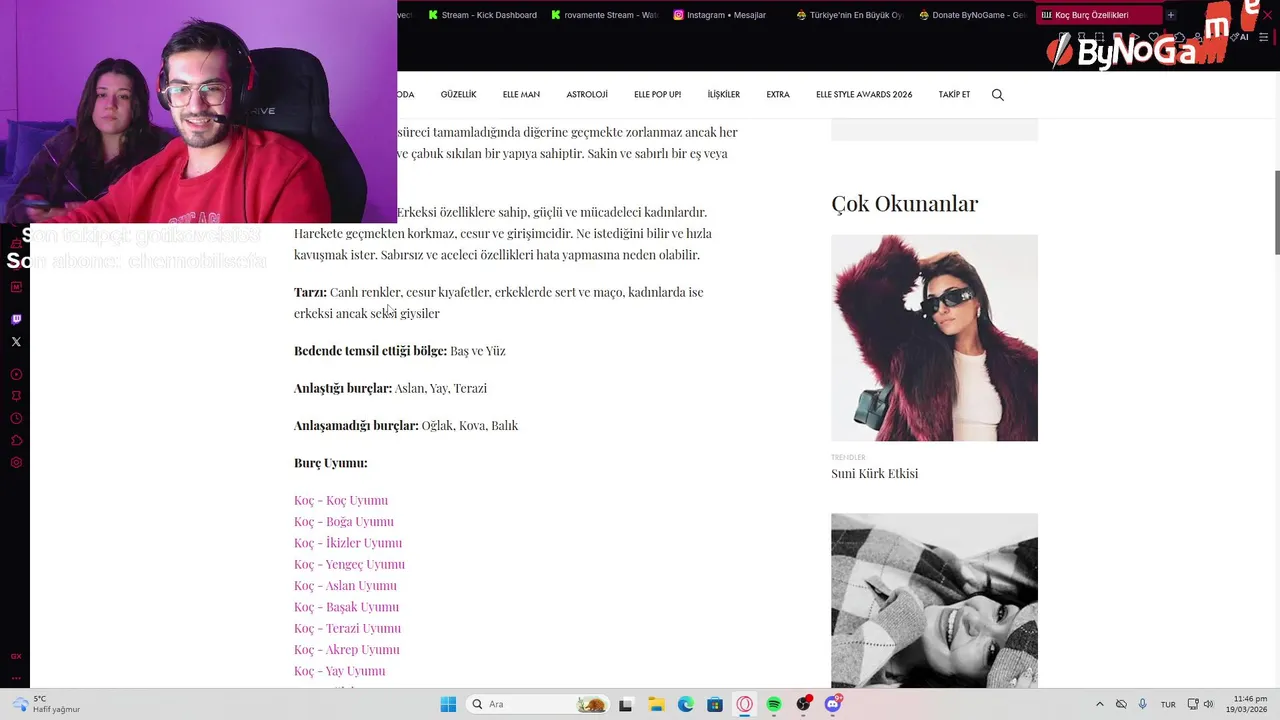This screenshot has width=1280, height=720.
Task: Open the Koç - İkizler Uyumu link
Action: (x=348, y=543)
